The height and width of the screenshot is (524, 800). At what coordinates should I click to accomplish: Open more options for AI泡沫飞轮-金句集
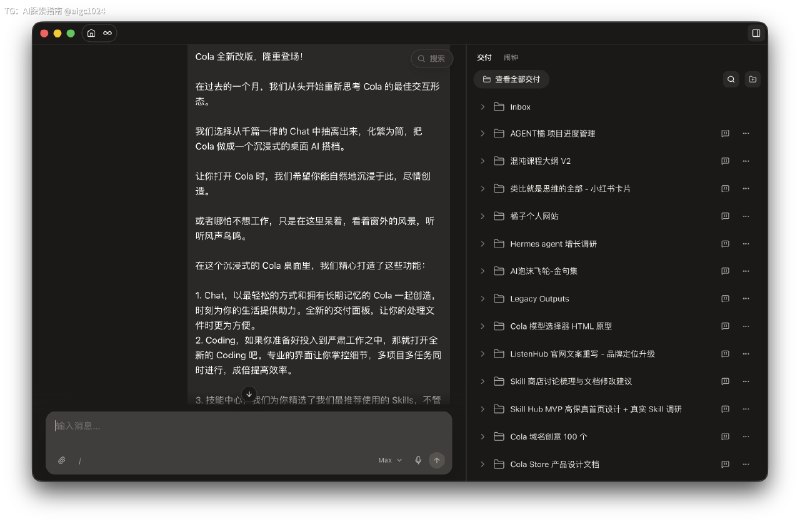746,271
